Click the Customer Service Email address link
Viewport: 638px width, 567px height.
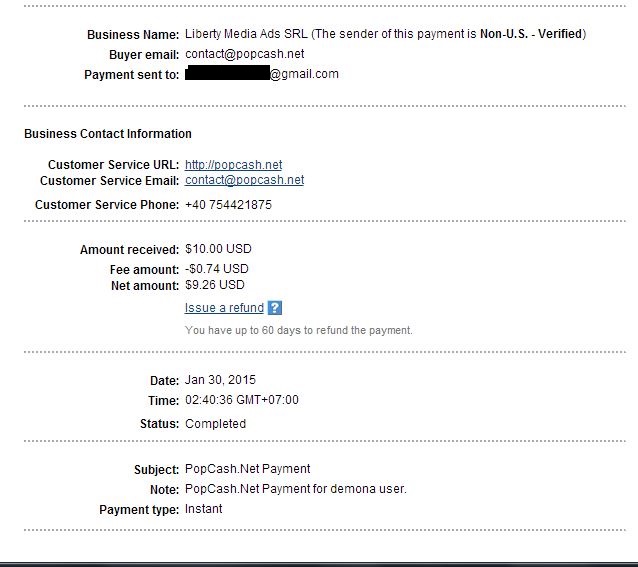coord(244,180)
